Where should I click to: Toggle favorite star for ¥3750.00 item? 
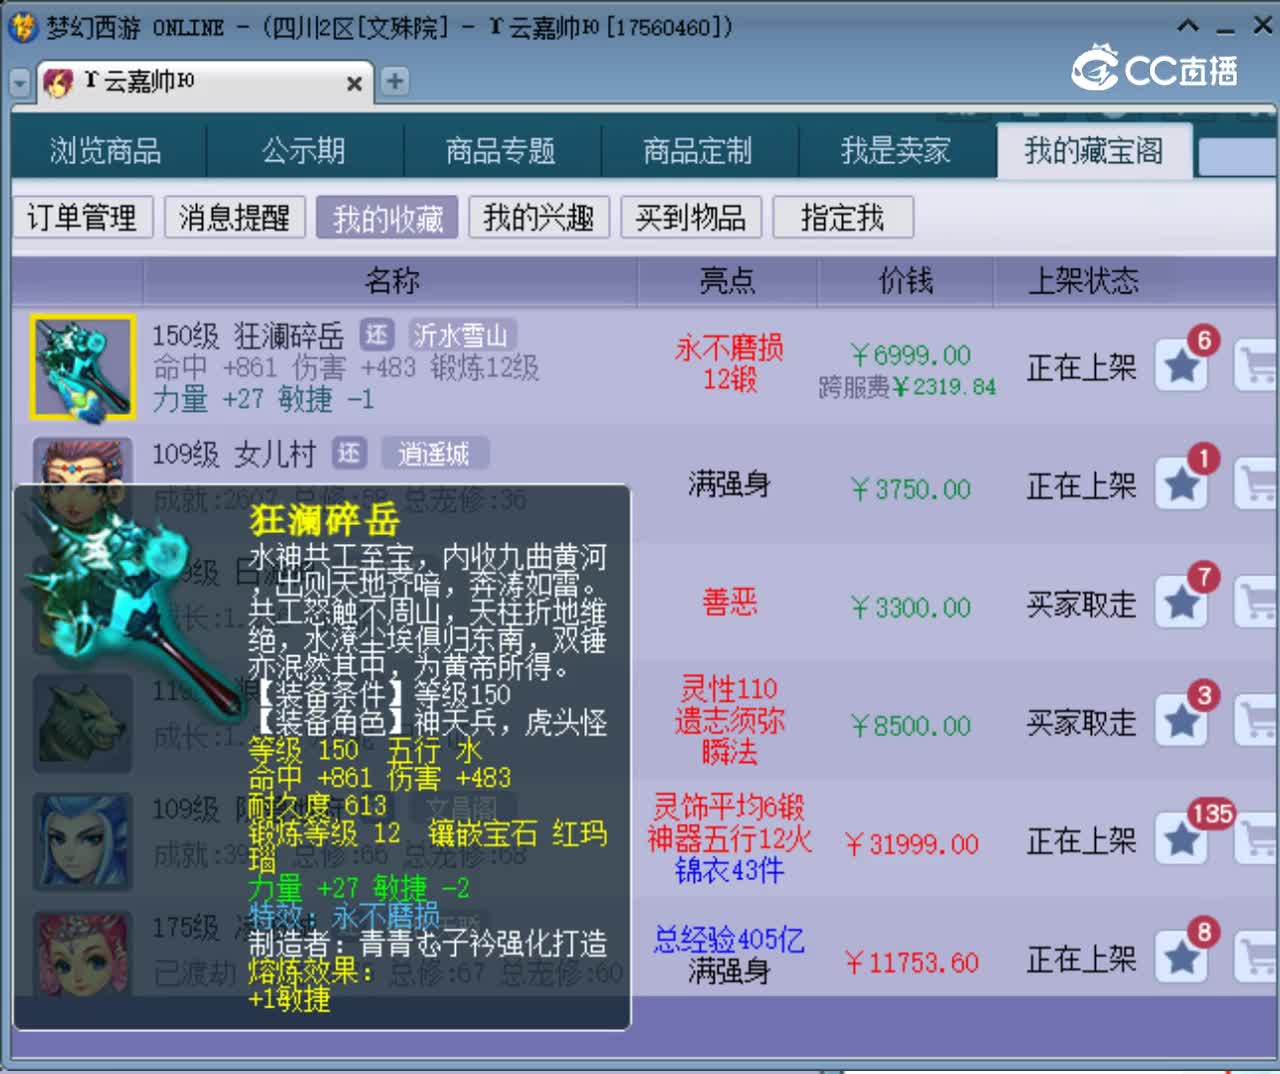point(1183,484)
